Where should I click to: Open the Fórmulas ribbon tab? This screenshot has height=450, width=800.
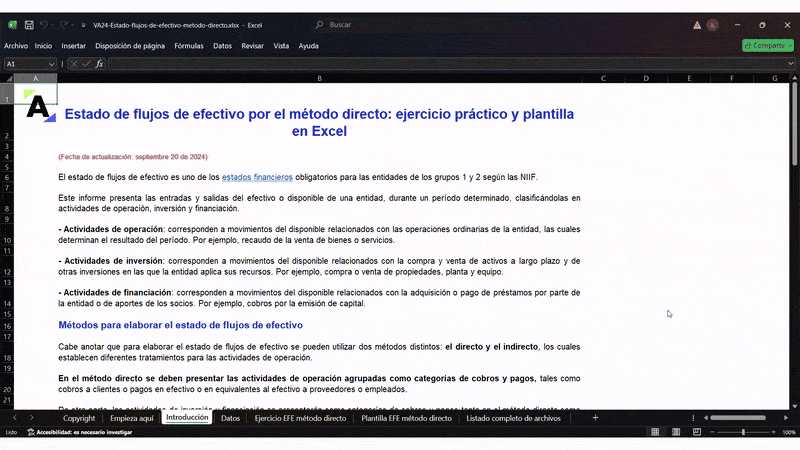point(188,45)
